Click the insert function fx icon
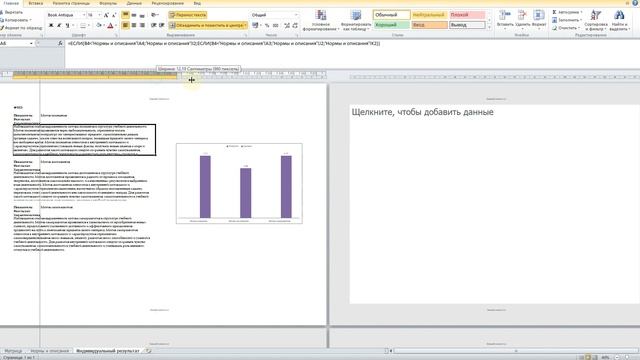The width and height of the screenshot is (640, 360). 60,43
